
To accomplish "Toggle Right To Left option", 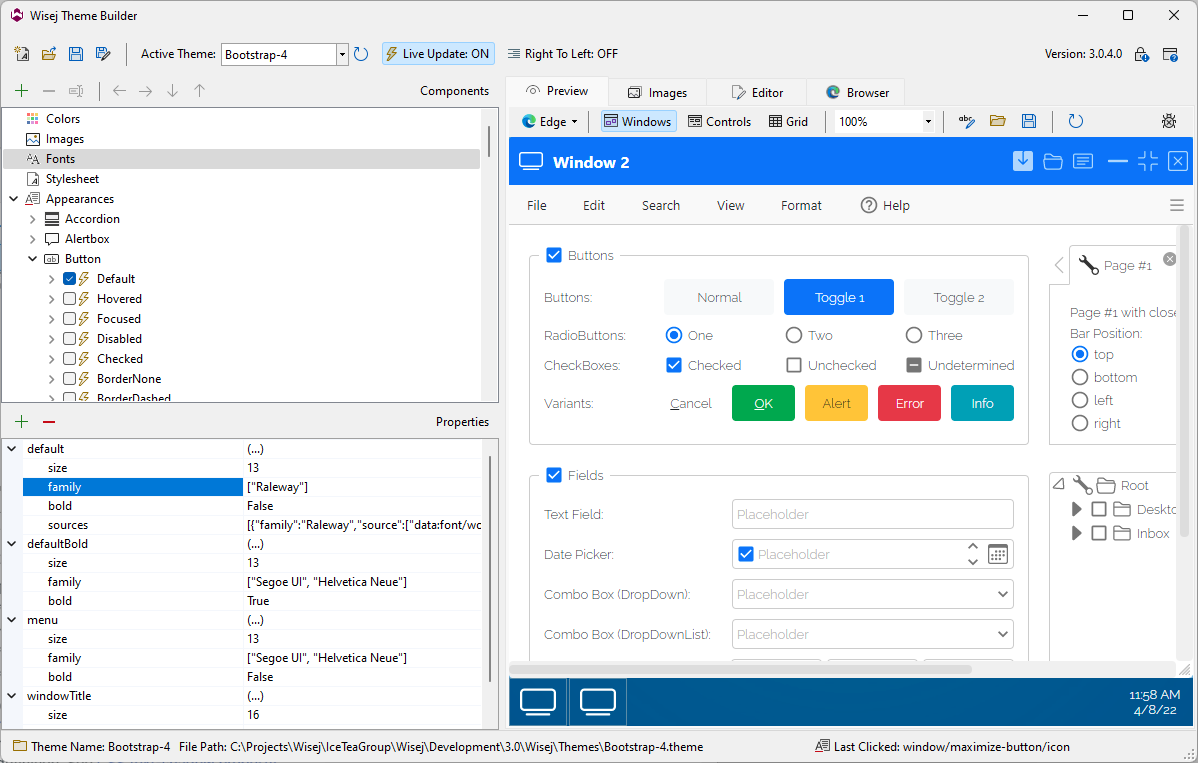I will pos(563,53).
